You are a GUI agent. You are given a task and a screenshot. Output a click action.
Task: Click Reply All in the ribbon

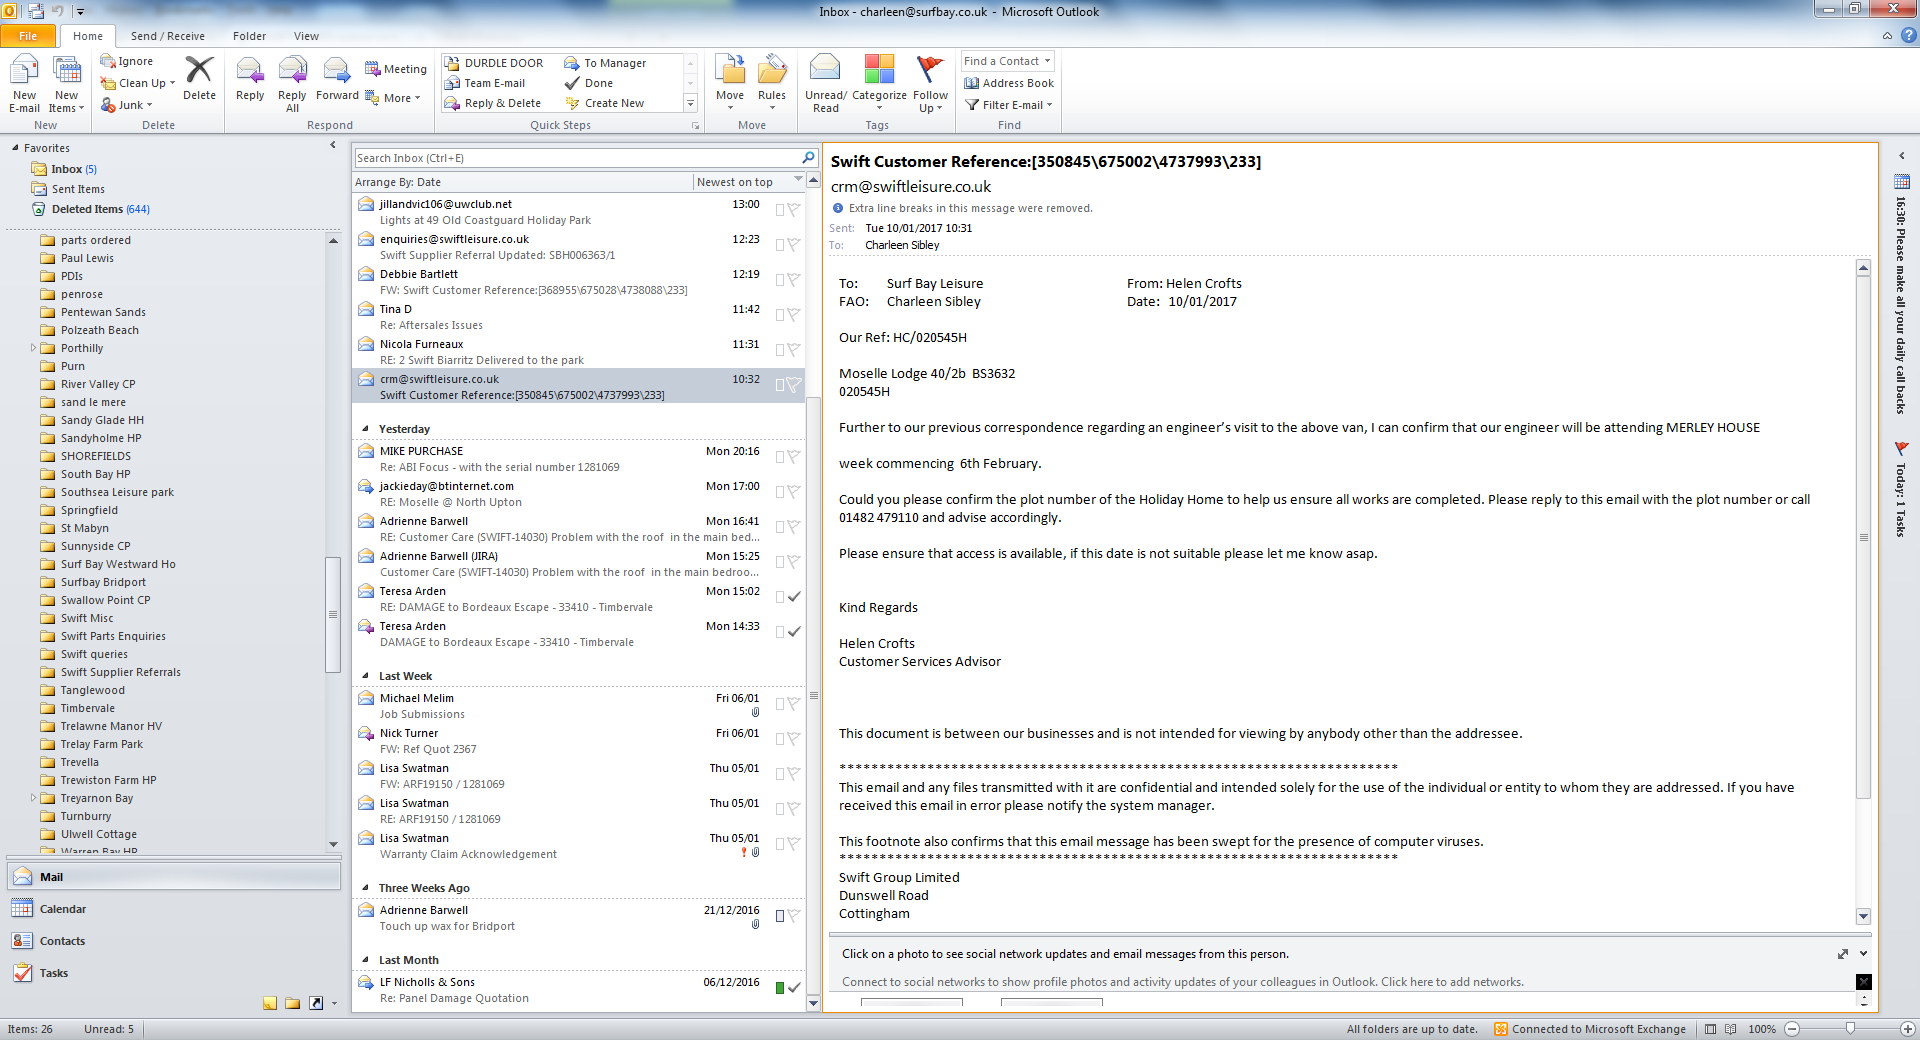pos(292,85)
